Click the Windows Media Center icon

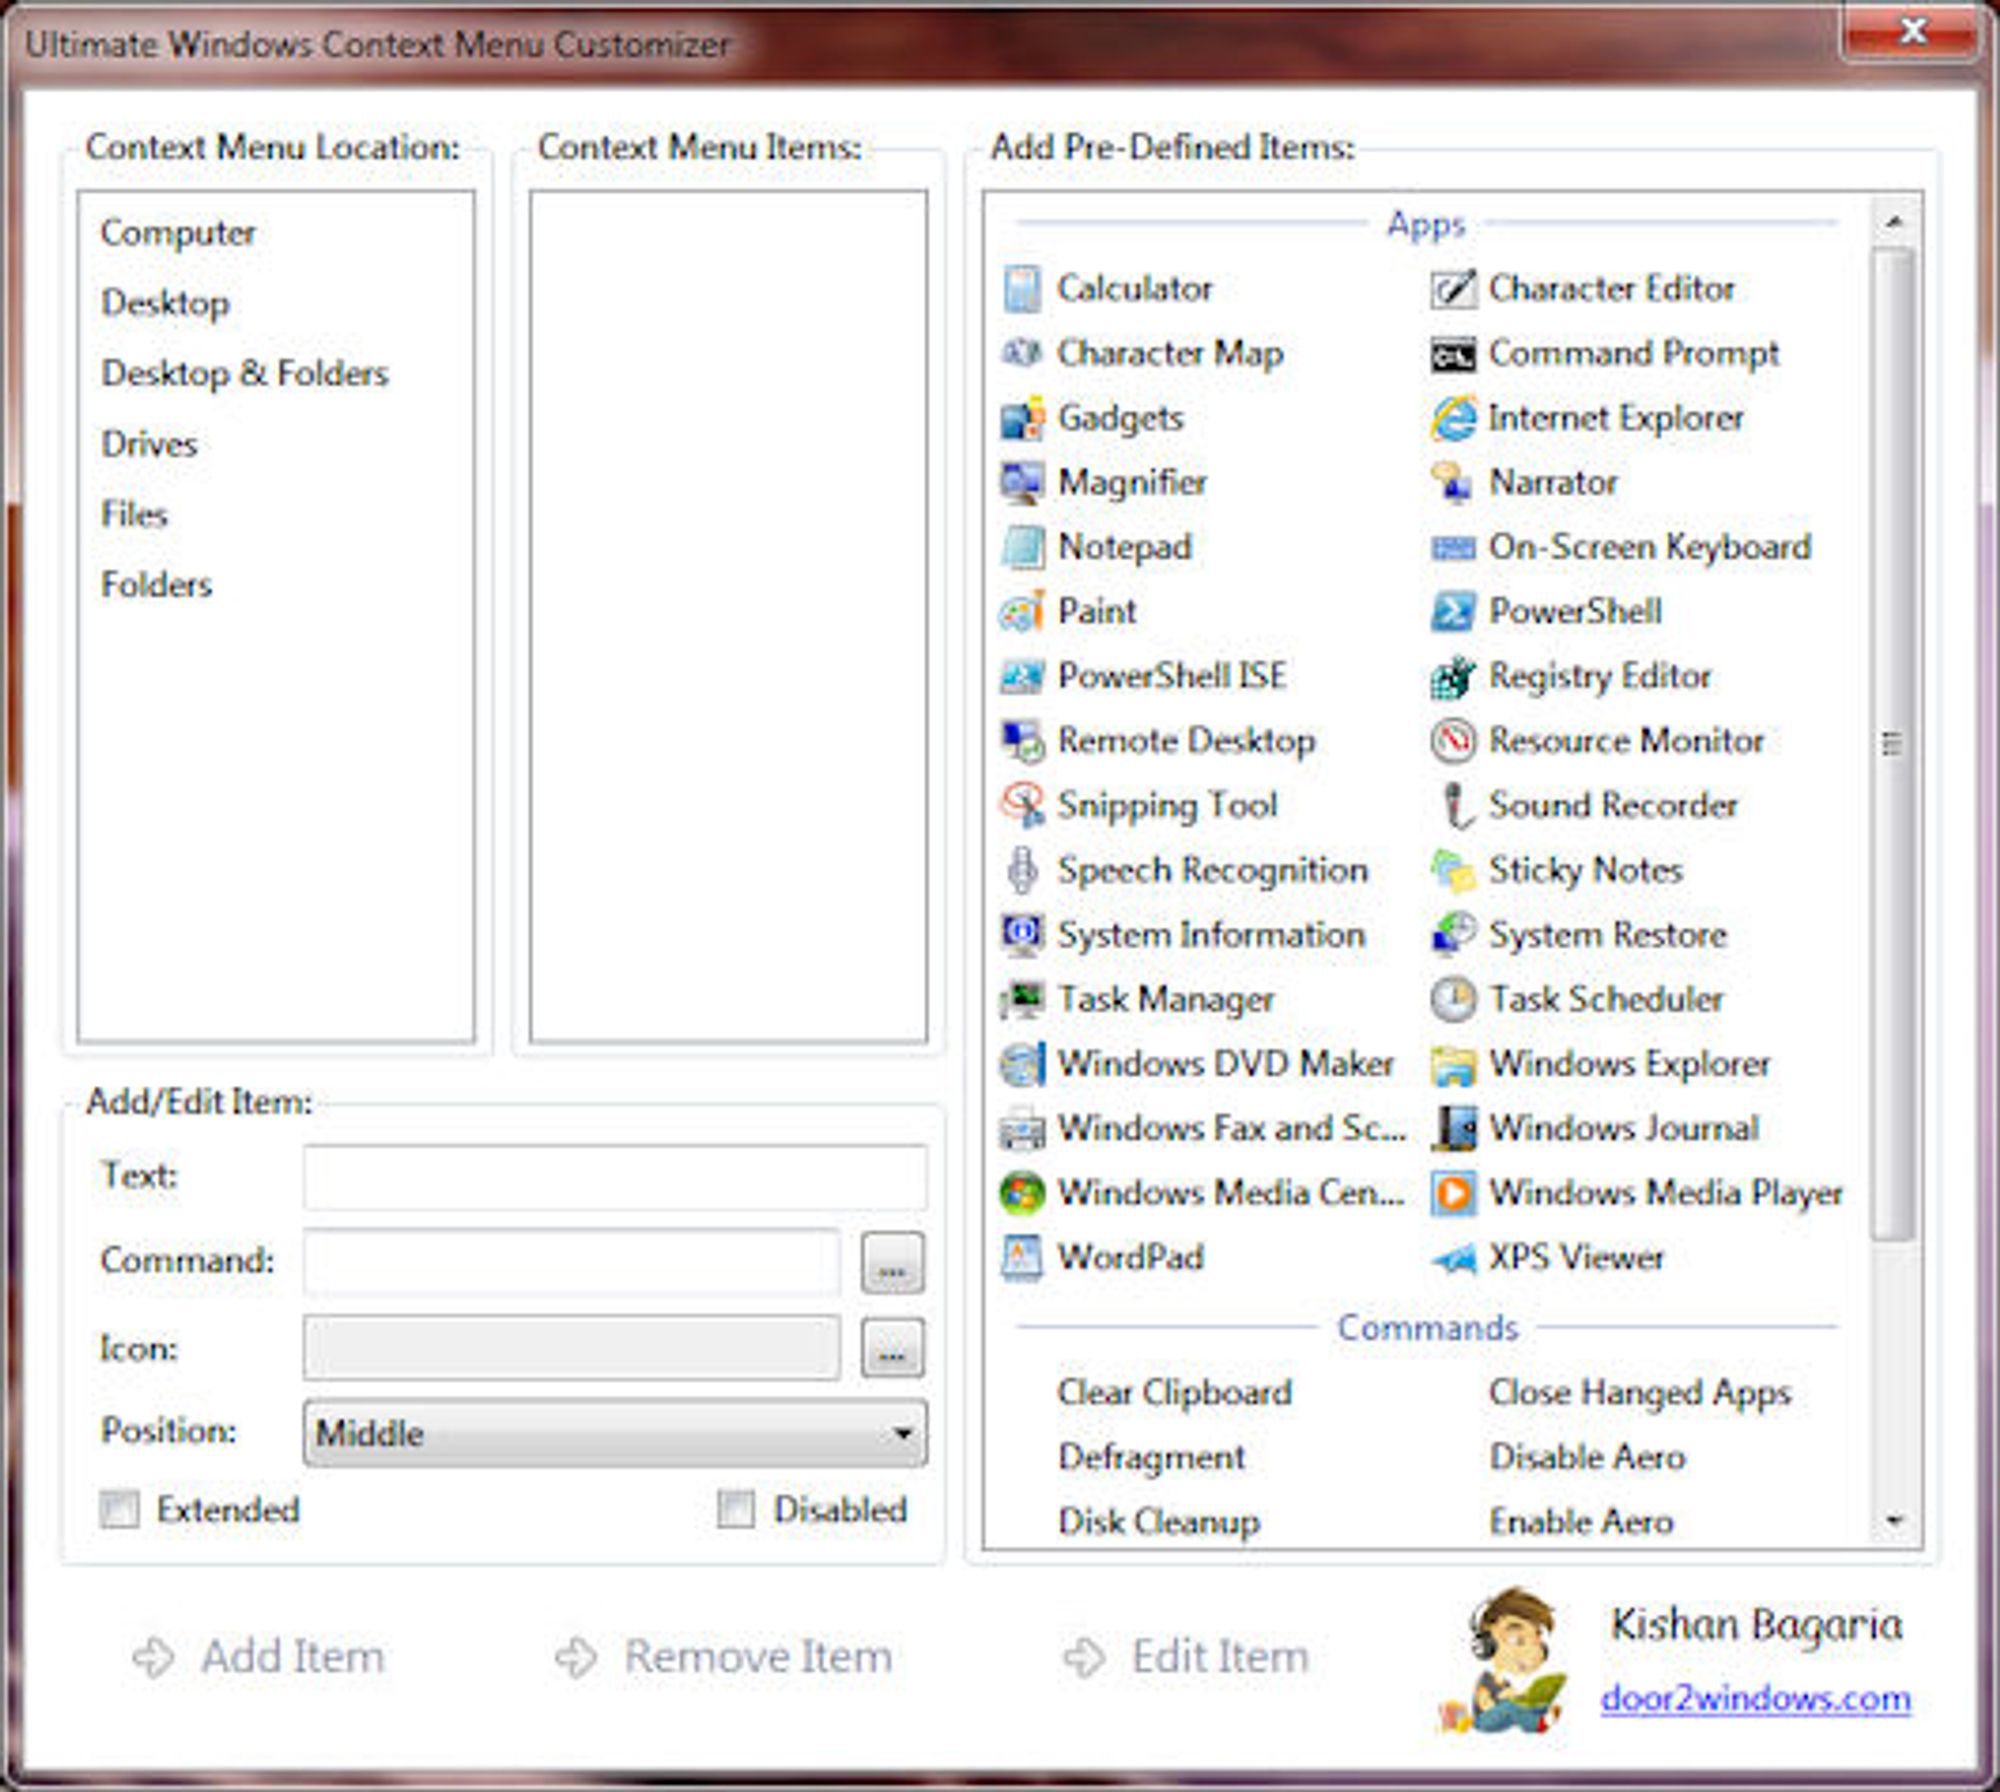1022,1193
